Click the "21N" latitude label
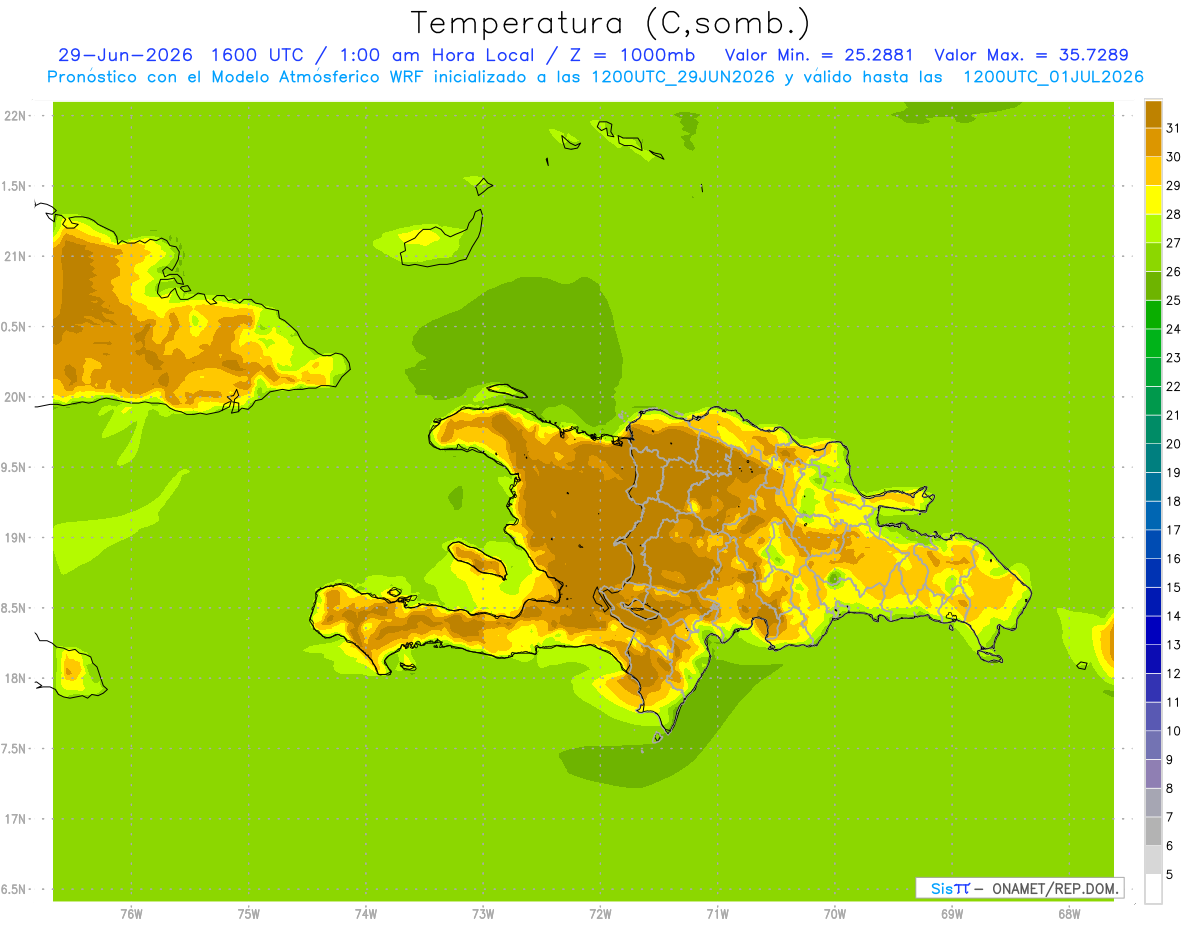The height and width of the screenshot is (927, 1200). click(15, 256)
